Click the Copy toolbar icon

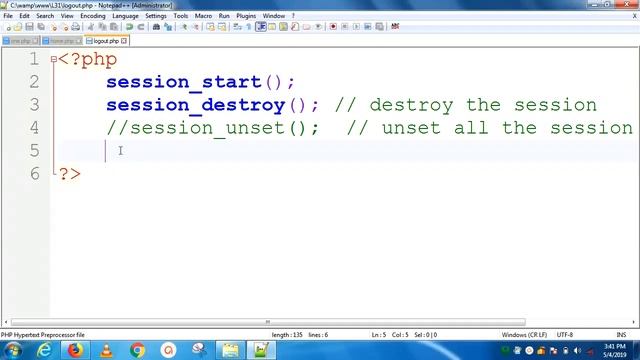(x=102, y=27)
